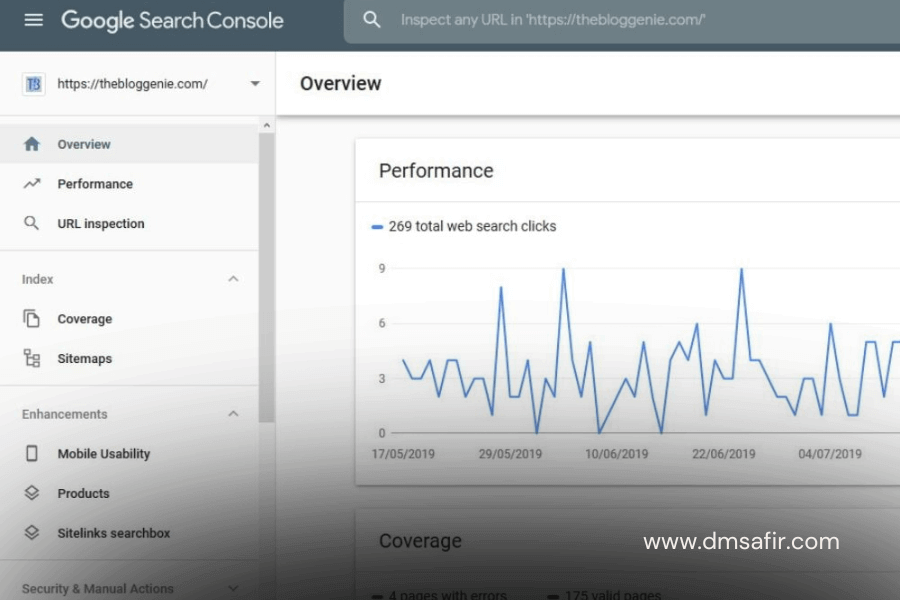The image size is (900, 600).
Task: Click the 22/06/2019 date axis label
Action: tap(724, 454)
